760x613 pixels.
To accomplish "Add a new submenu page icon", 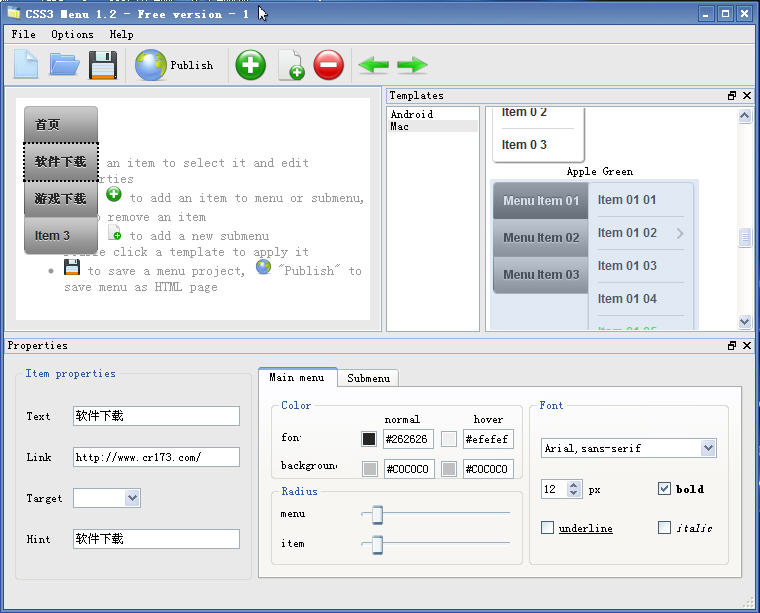I will pyautogui.click(x=290, y=66).
